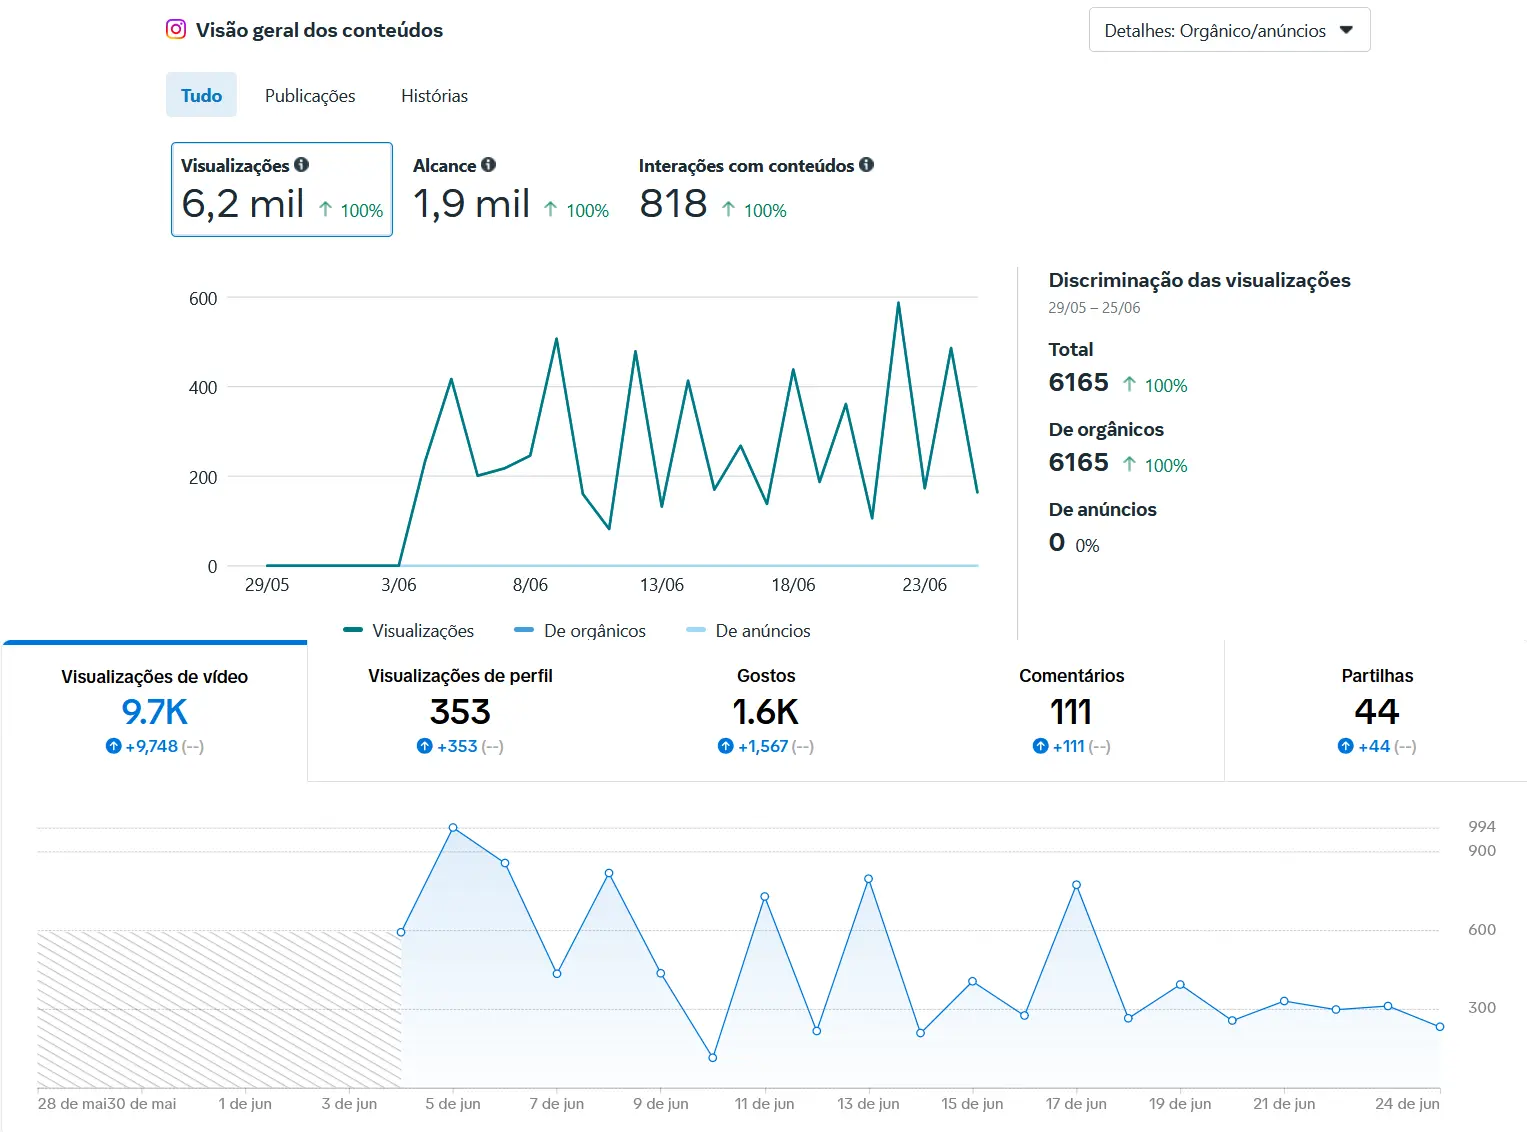This screenshot has height=1132, width=1527.
Task: Select the Tudo tab
Action: point(201,96)
